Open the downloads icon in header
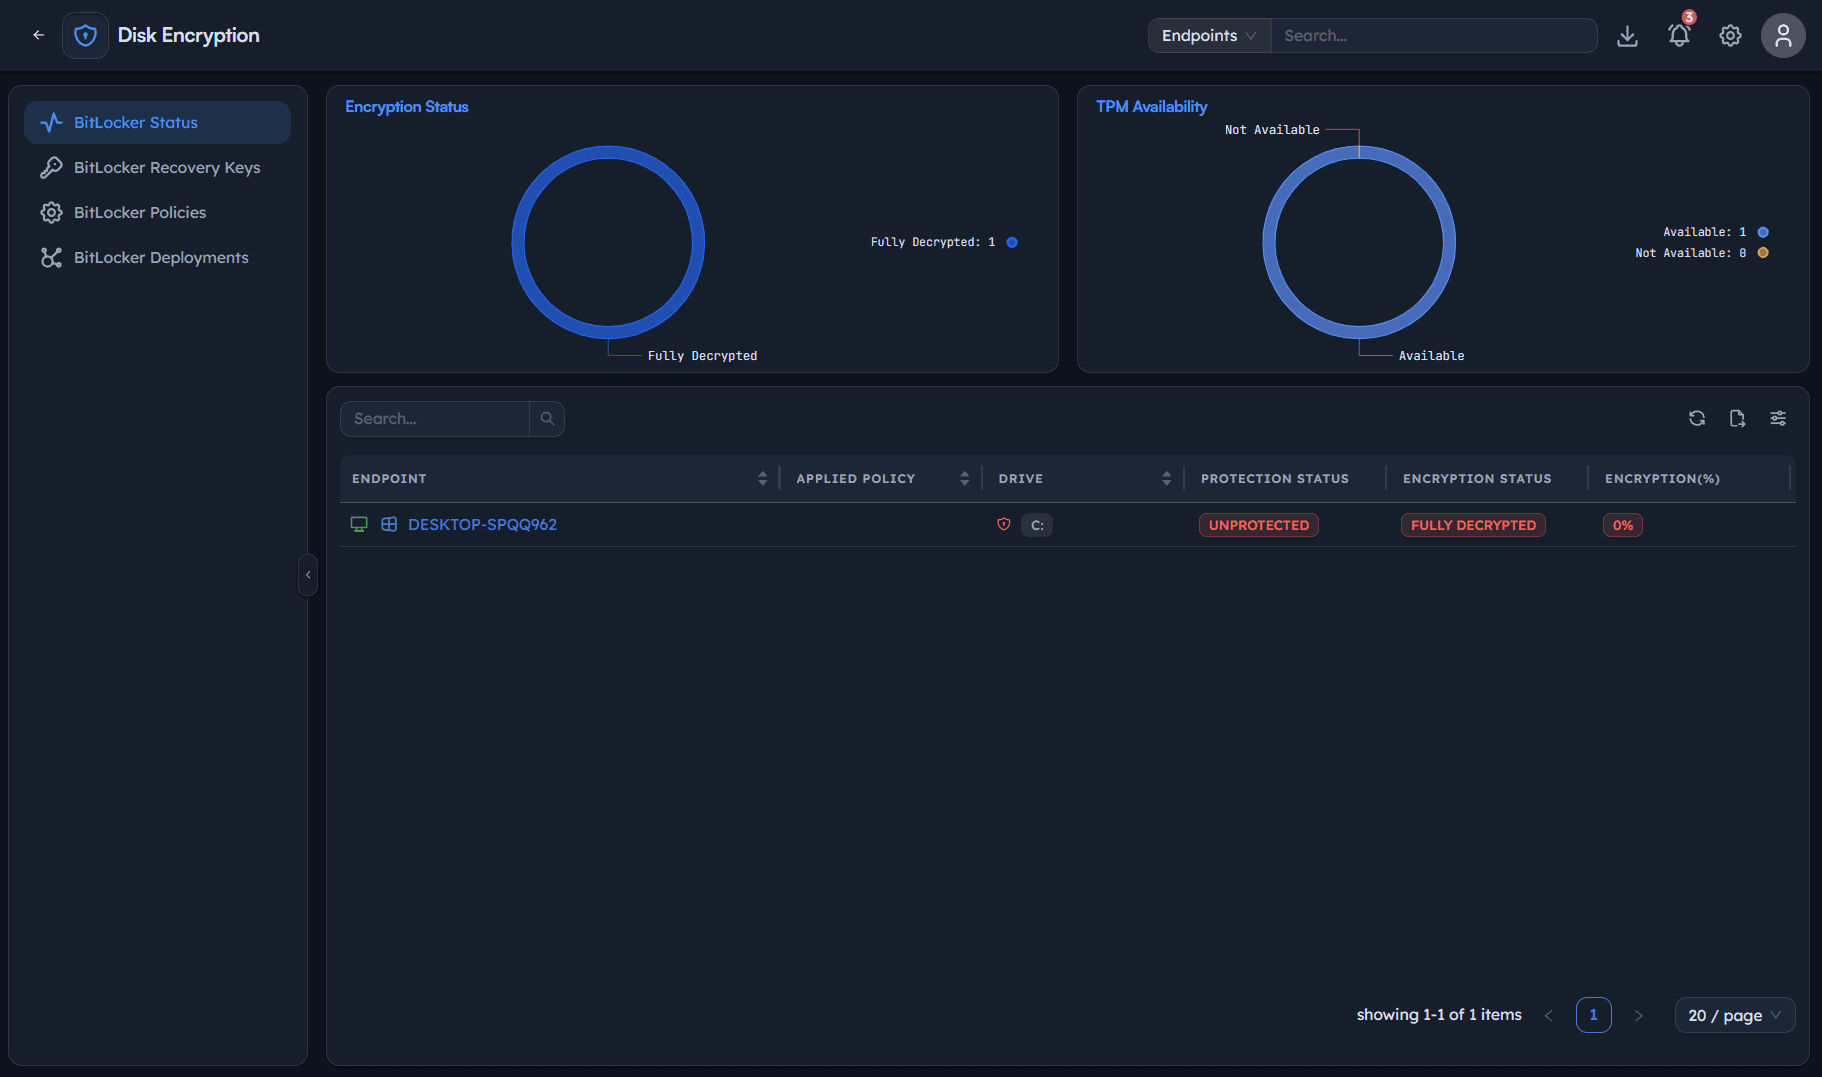The image size is (1822, 1077). coord(1627,36)
